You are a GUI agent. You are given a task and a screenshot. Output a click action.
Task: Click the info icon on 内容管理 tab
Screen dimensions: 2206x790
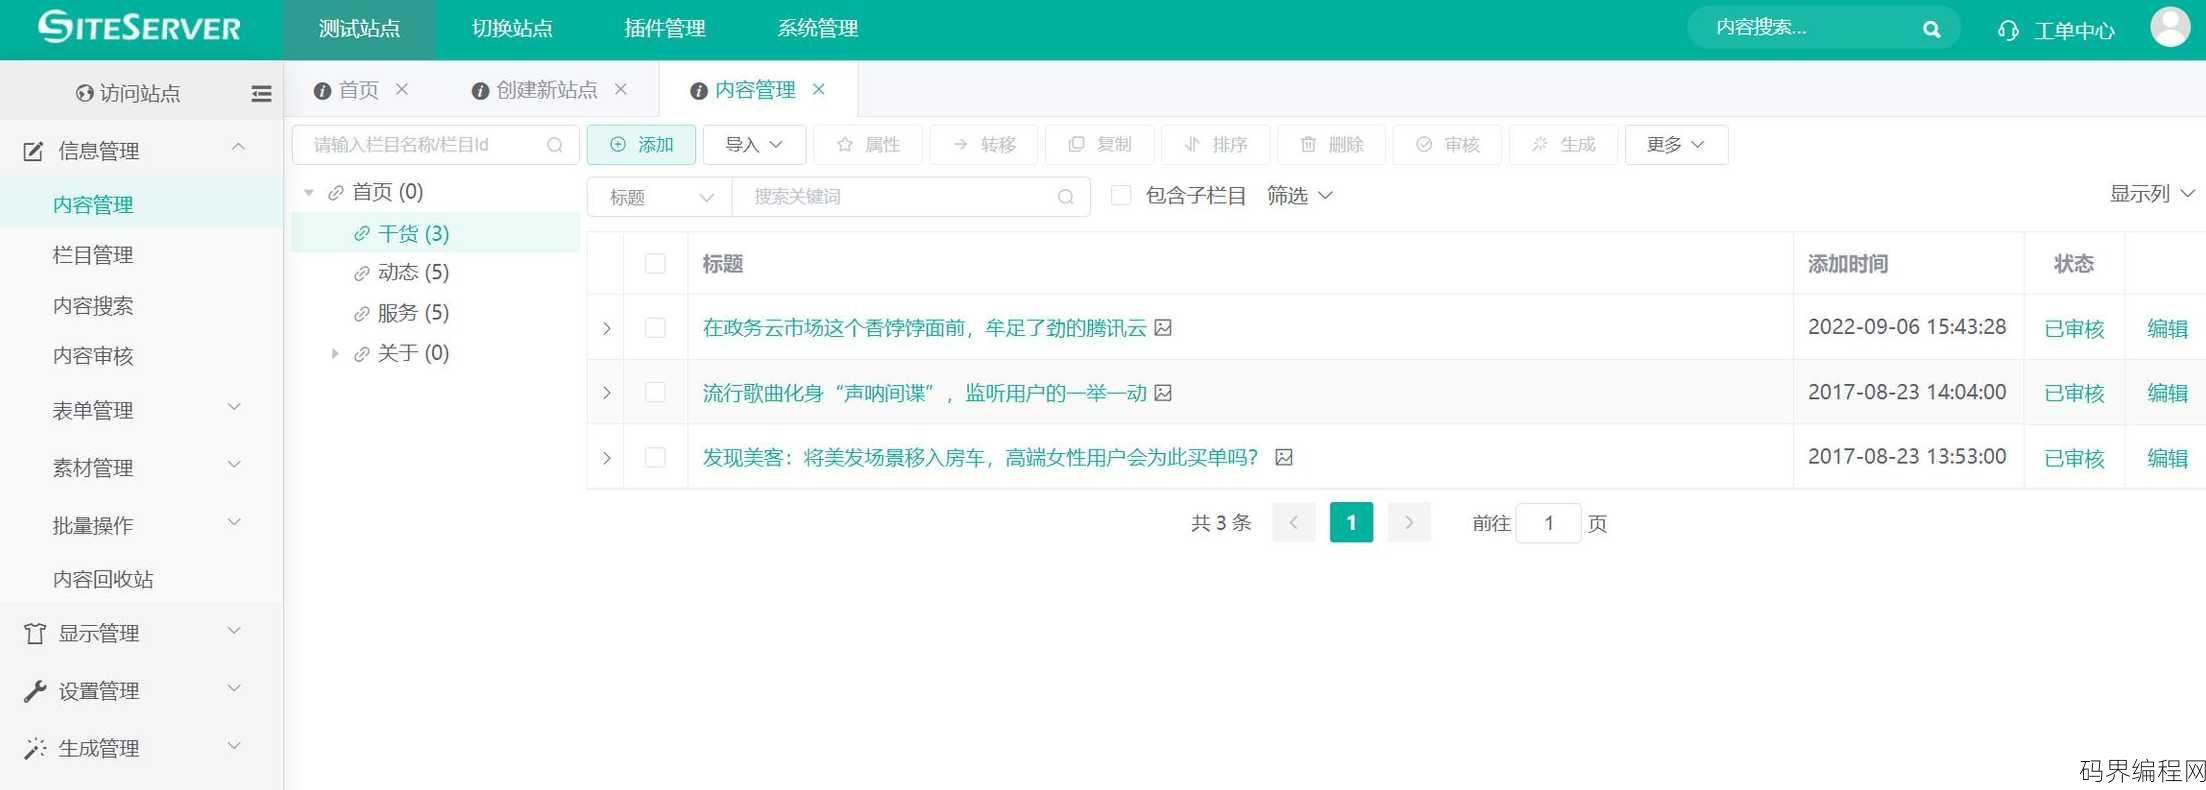click(x=699, y=91)
